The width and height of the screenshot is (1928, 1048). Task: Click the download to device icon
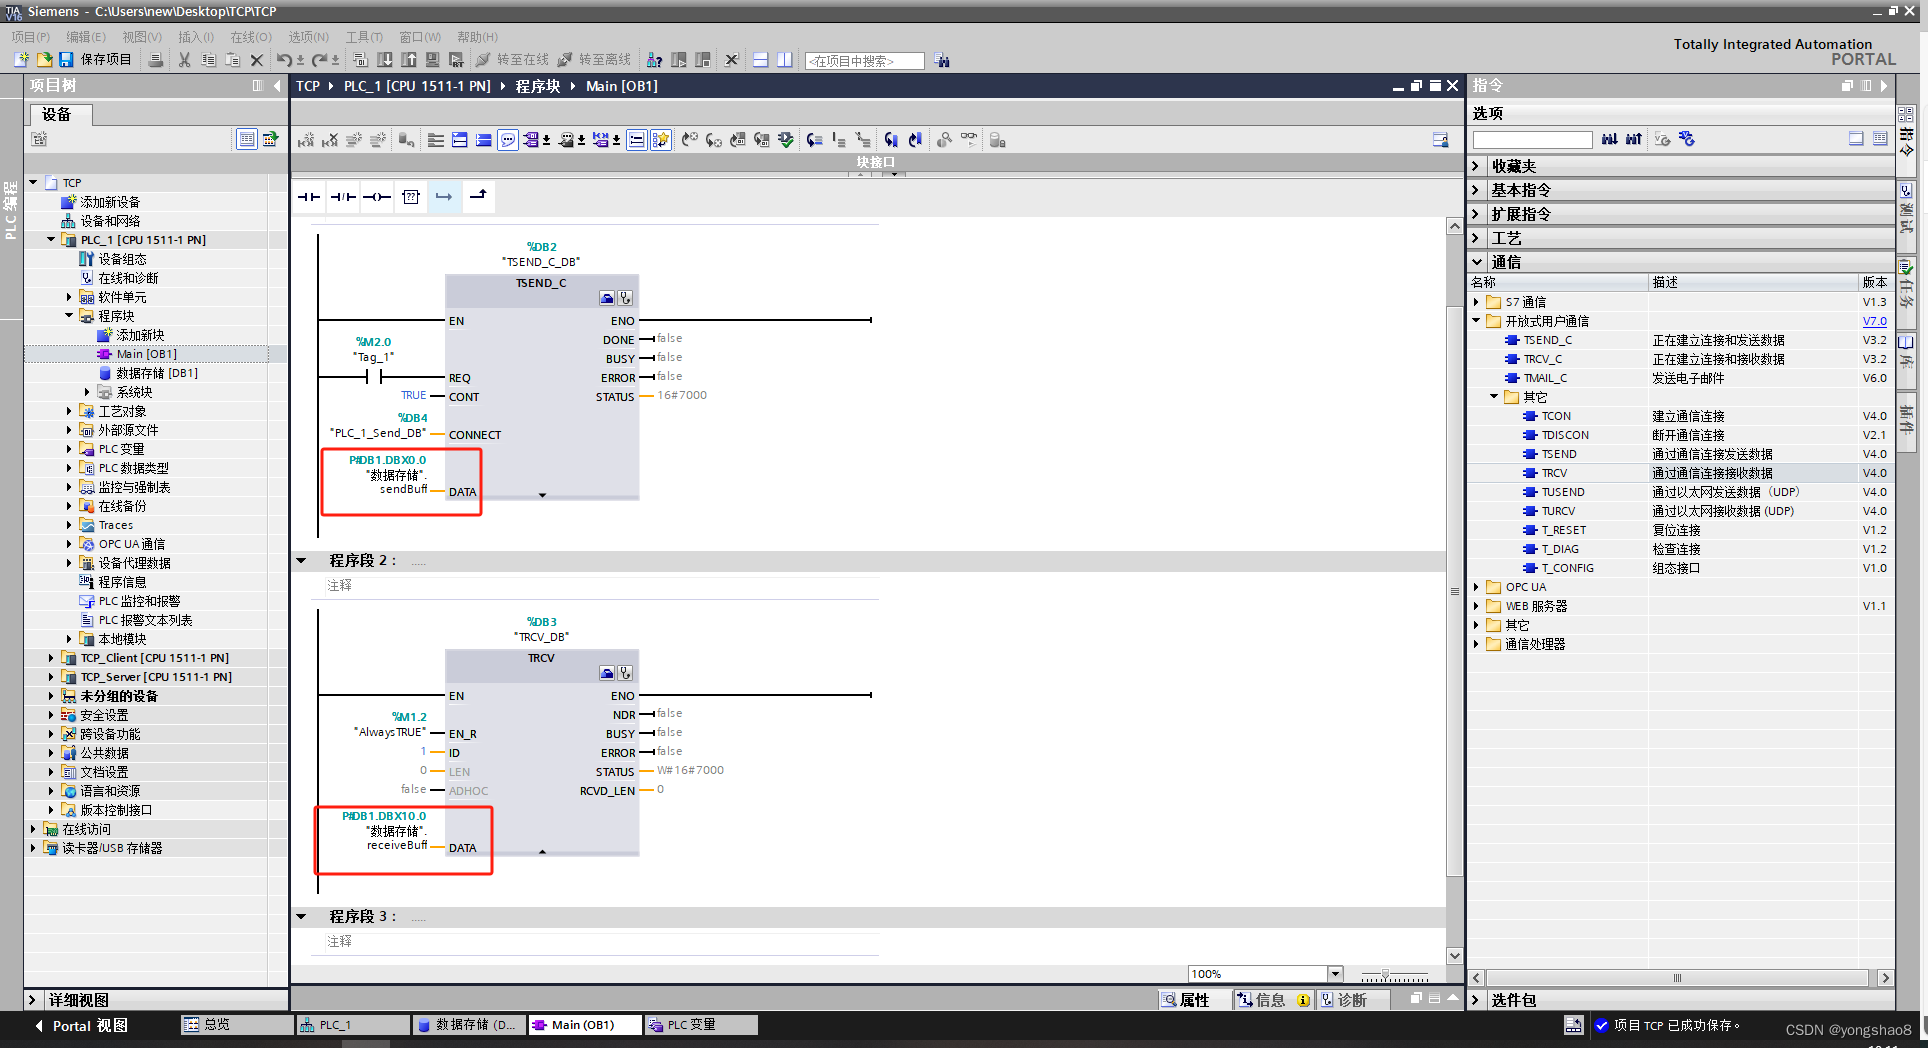tap(385, 60)
